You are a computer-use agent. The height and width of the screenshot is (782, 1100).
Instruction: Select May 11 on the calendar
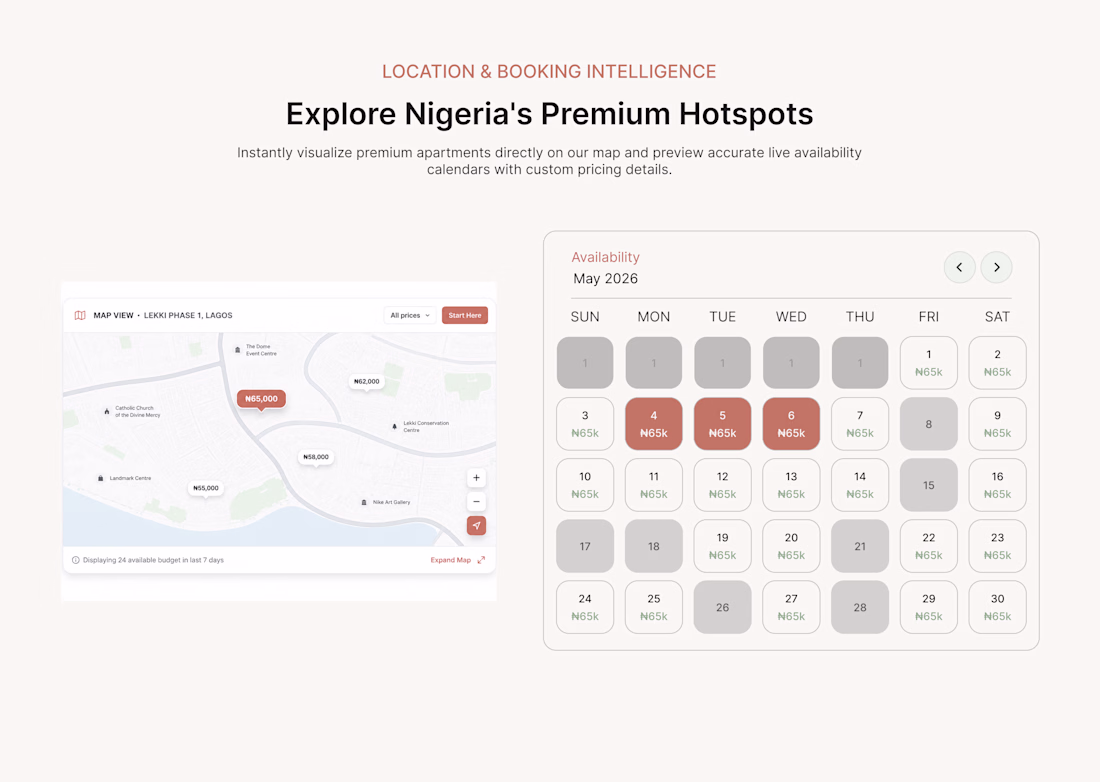coord(654,485)
